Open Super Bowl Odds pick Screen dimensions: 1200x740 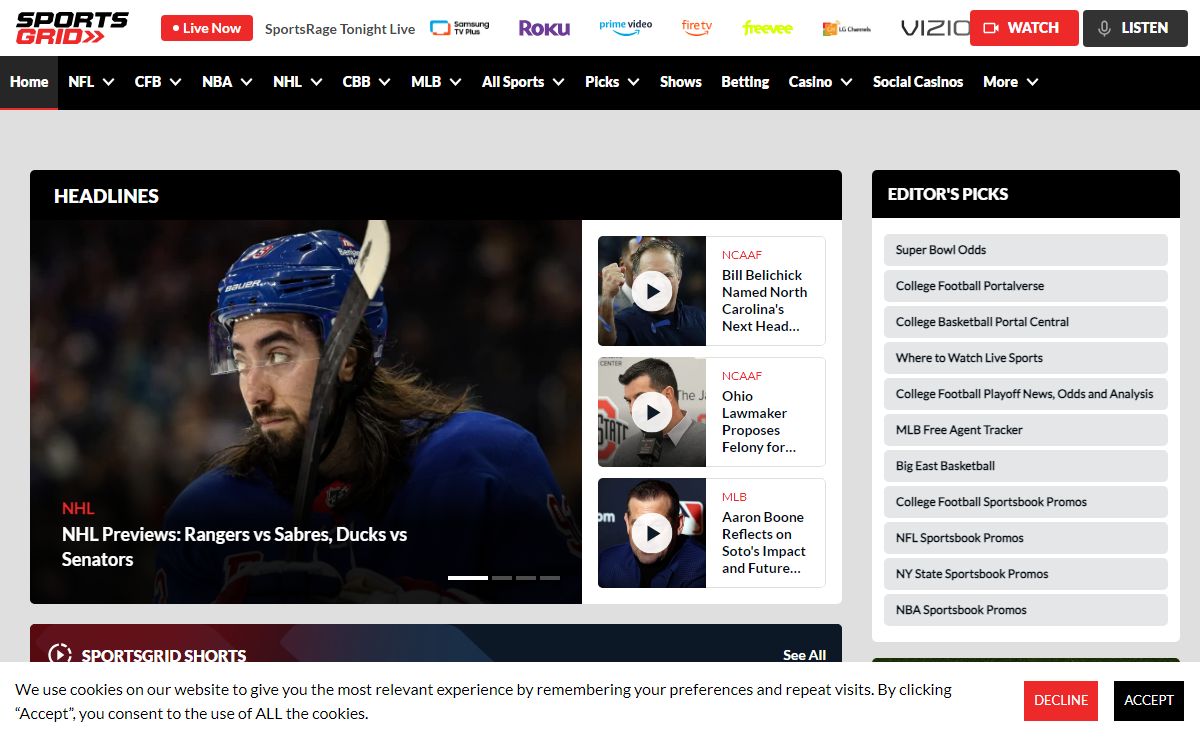1026,250
